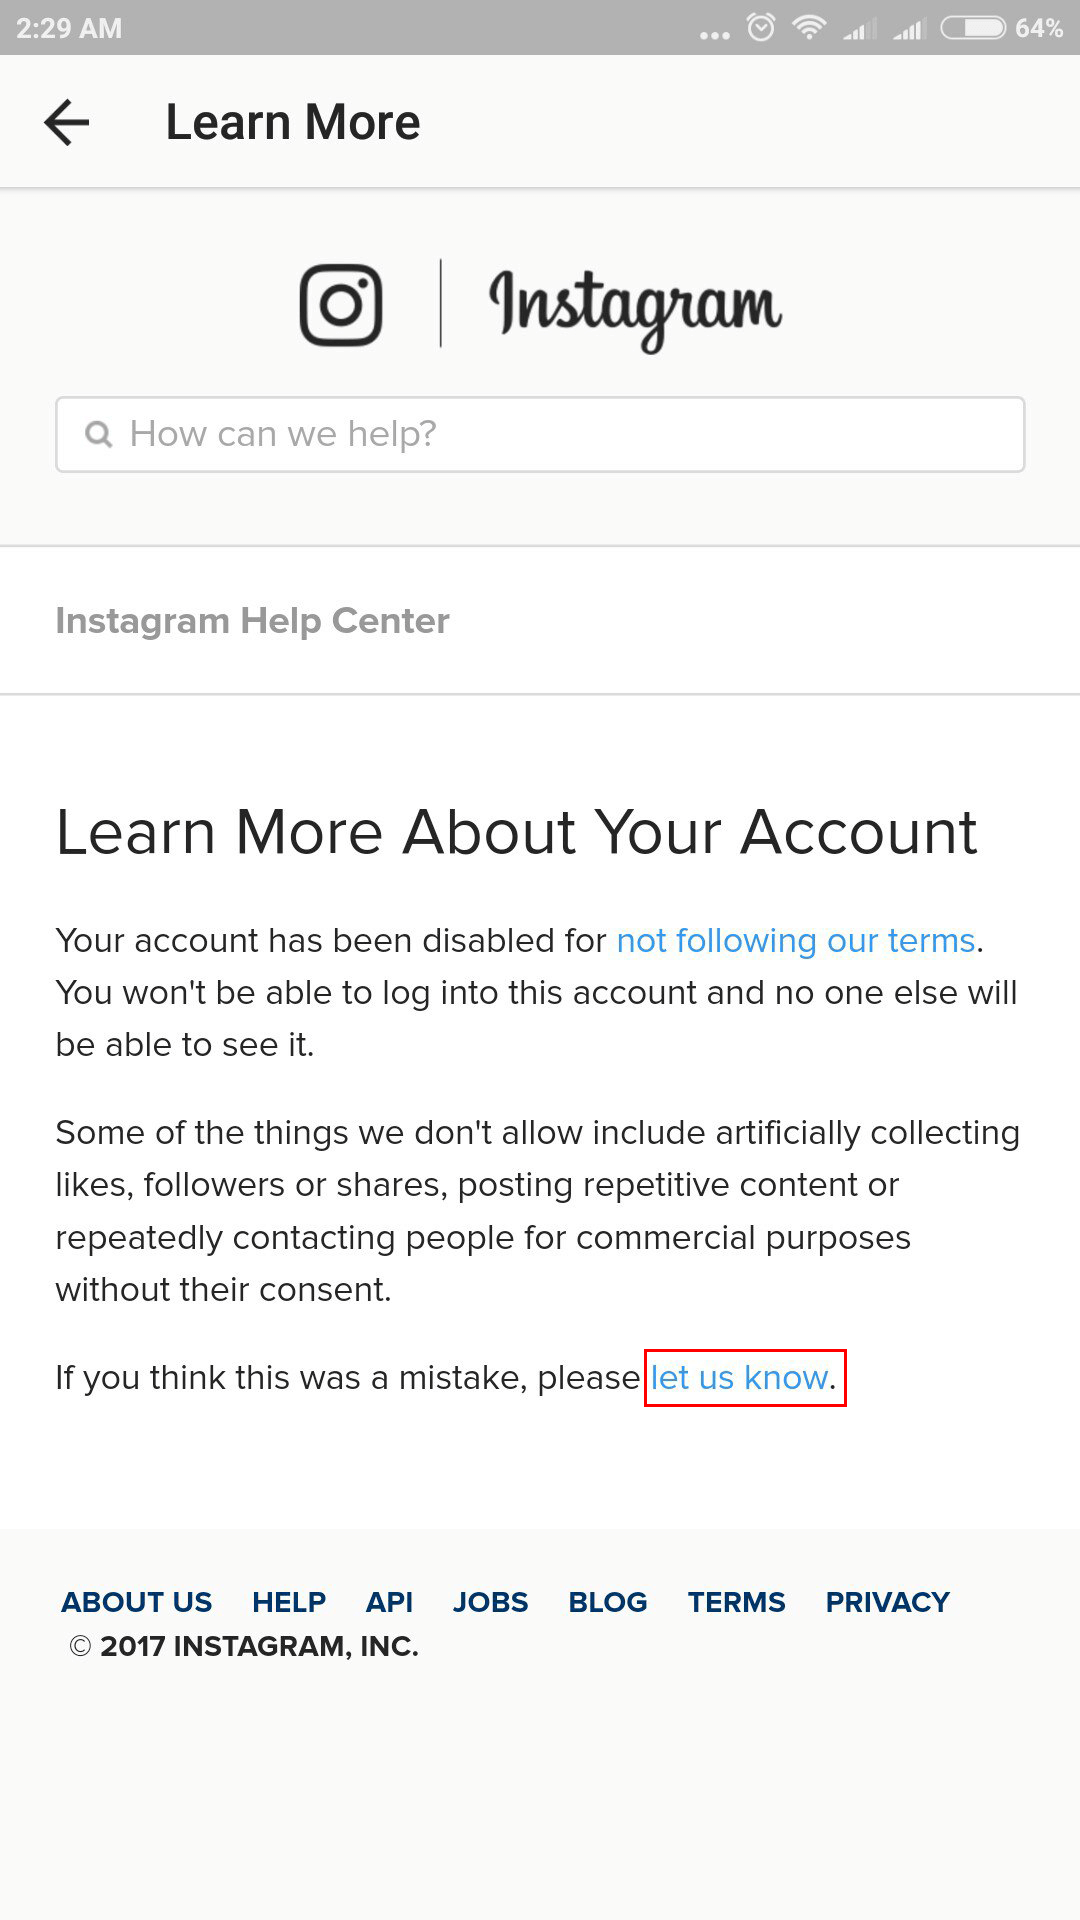Open the BLOG footer link
Screen dimensions: 1080x1920
pyautogui.click(x=608, y=1602)
